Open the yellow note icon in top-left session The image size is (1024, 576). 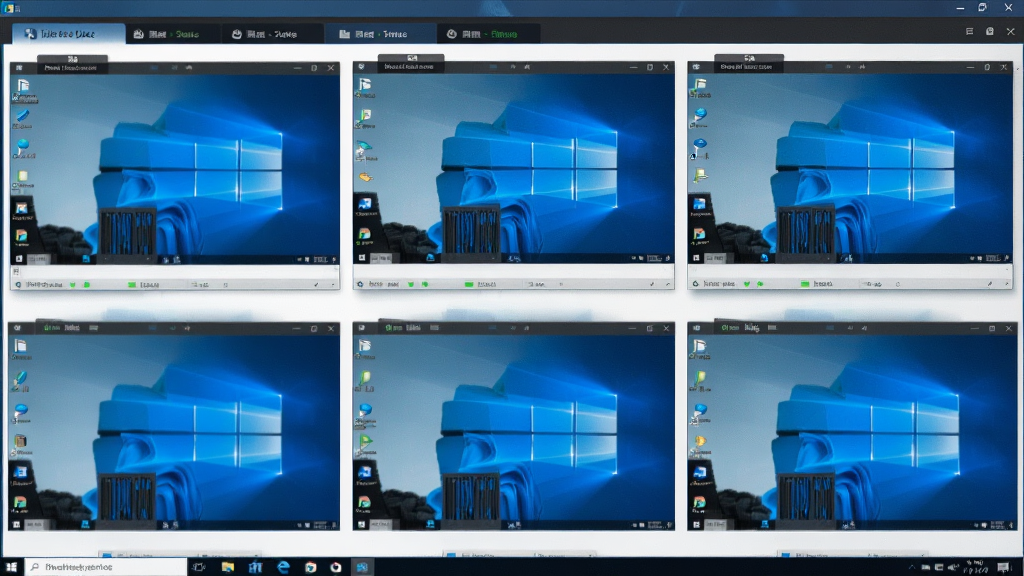point(23,178)
